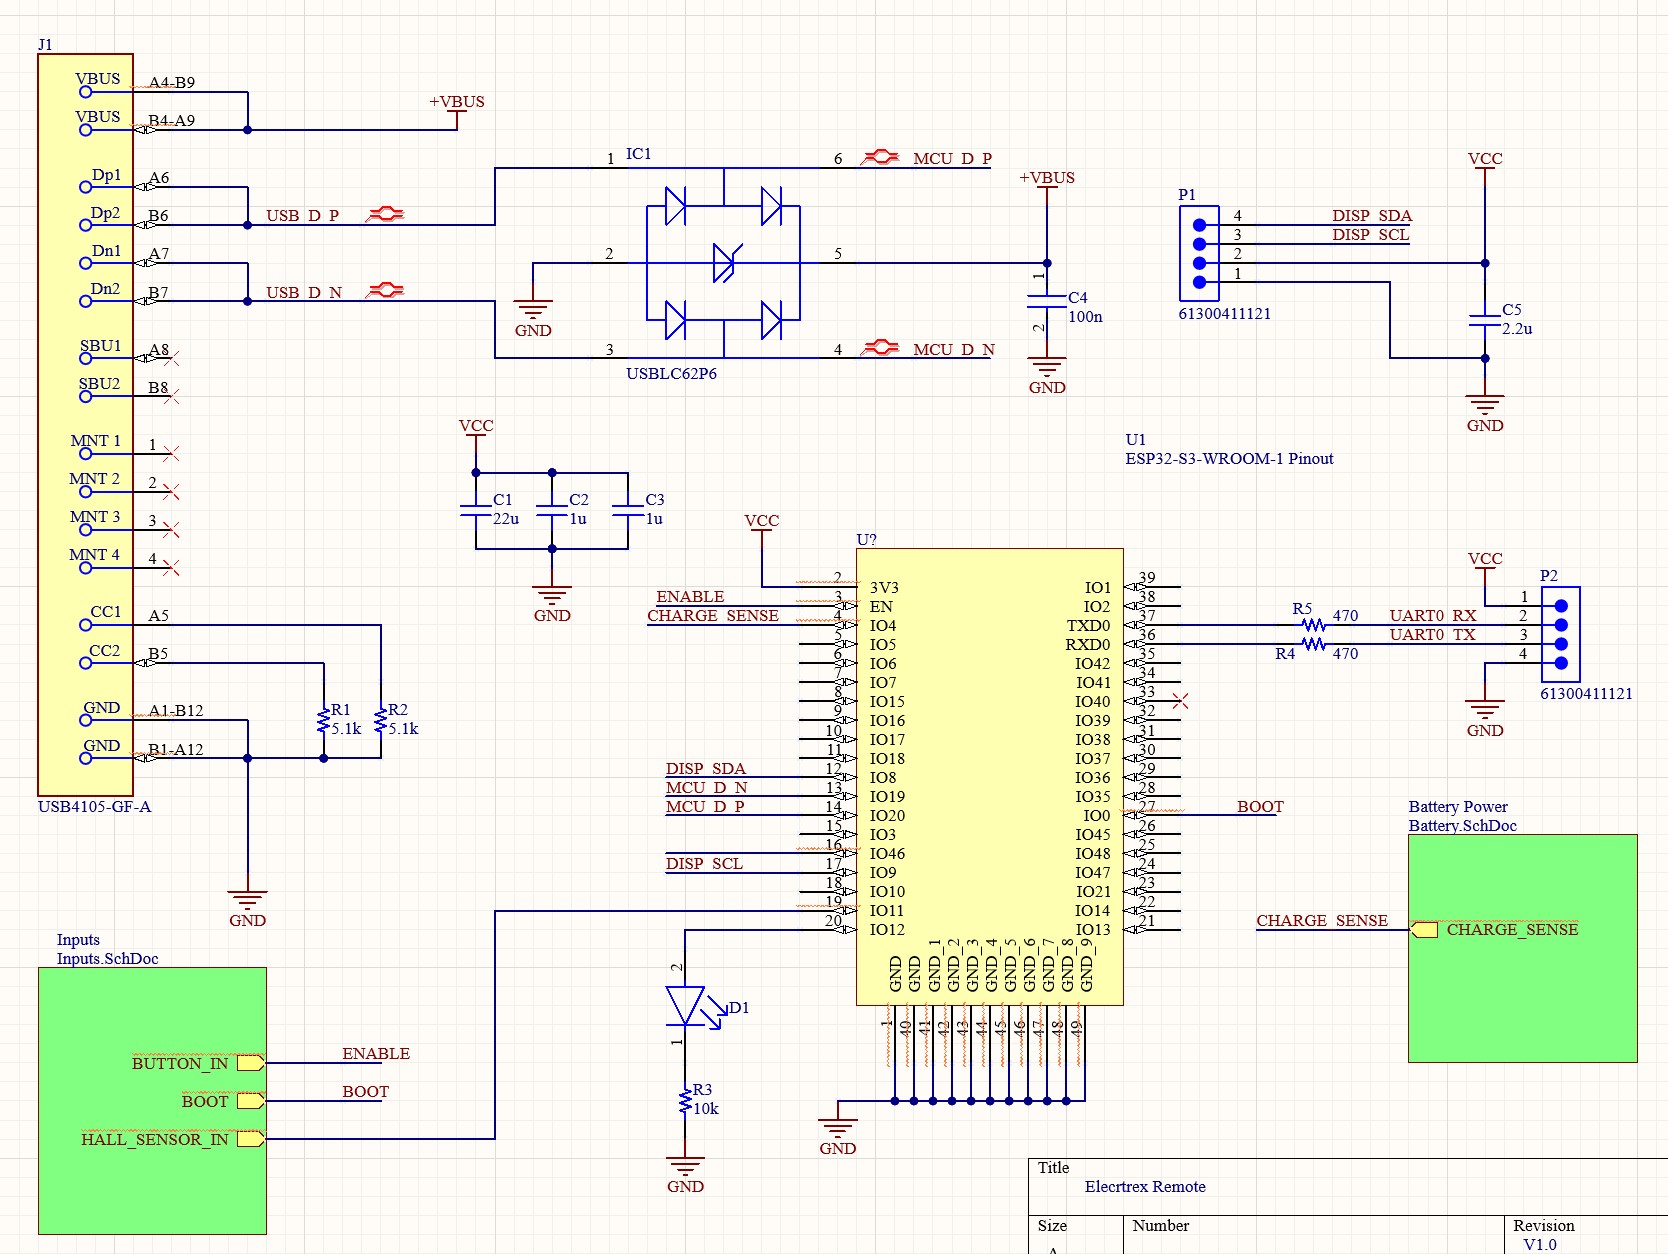Click the DISP_SCL net label near P1
The height and width of the screenshot is (1254, 1668).
point(1370,234)
